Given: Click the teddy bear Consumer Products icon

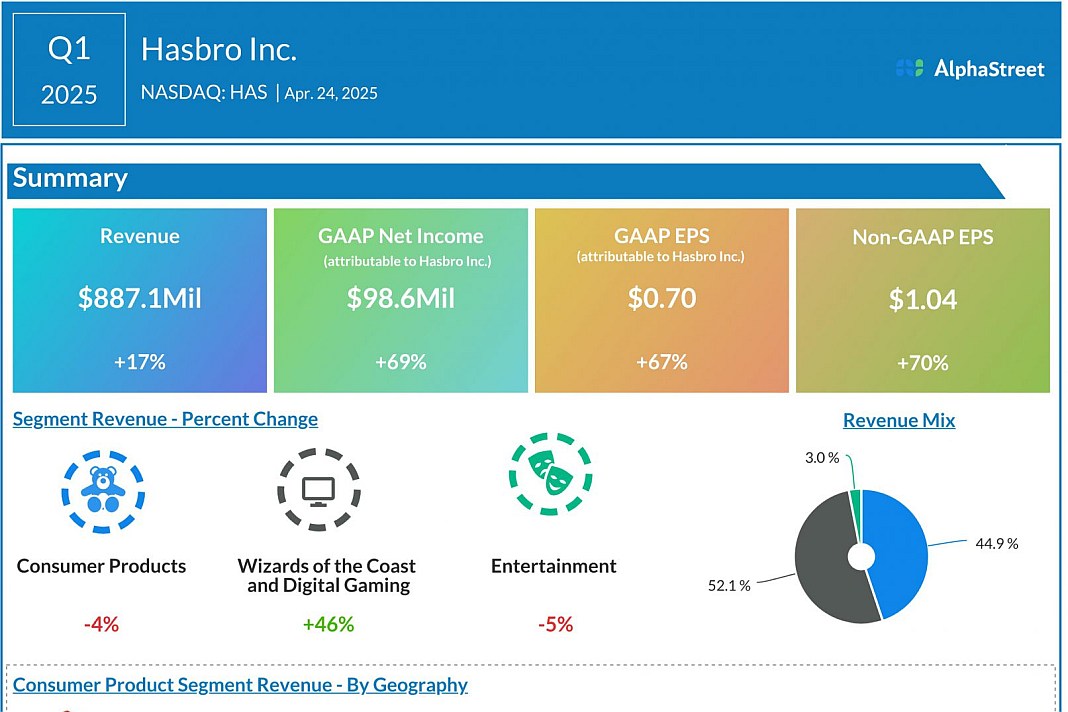Looking at the screenshot, I should tap(103, 491).
